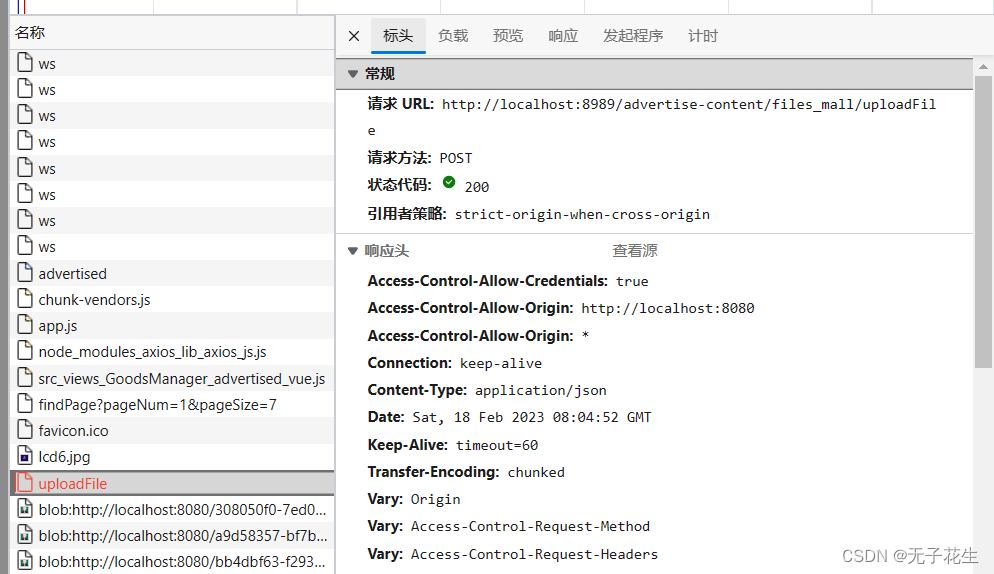Viewport: 994px width, 574px height.
Task: Select blob request ending a9d58357-bf7b
Action: 172,535
